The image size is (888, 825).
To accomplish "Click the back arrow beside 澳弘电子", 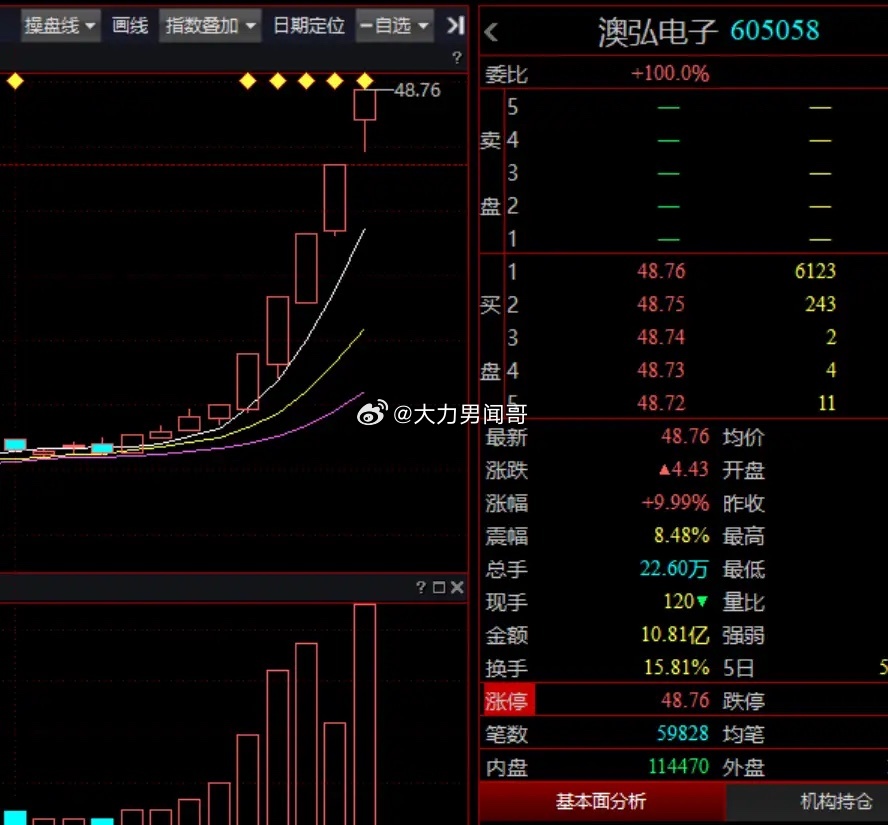I will [x=492, y=32].
